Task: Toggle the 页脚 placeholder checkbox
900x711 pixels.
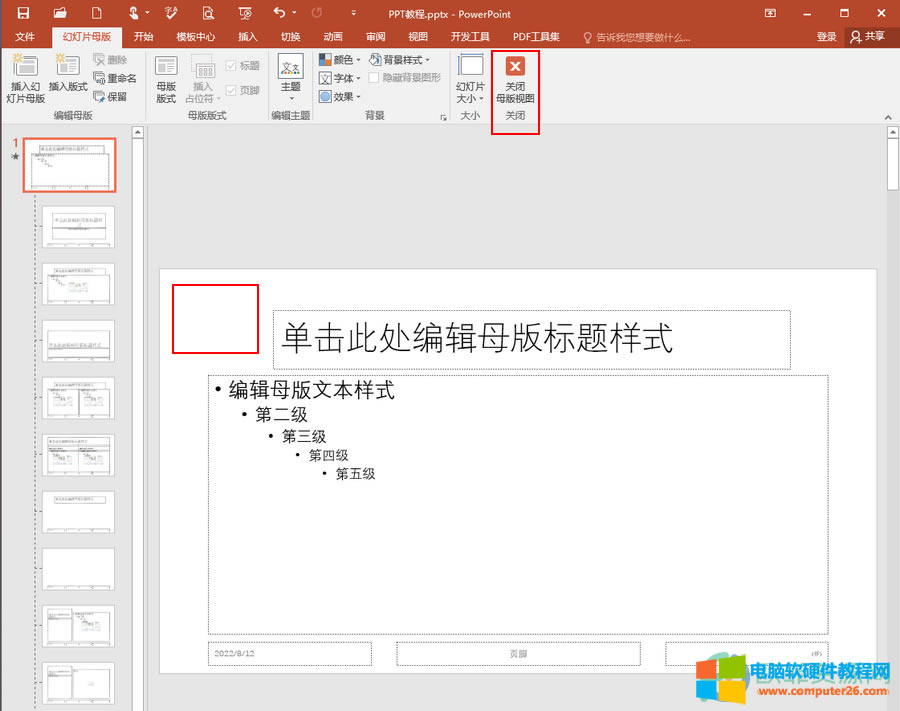Action: tap(230, 90)
